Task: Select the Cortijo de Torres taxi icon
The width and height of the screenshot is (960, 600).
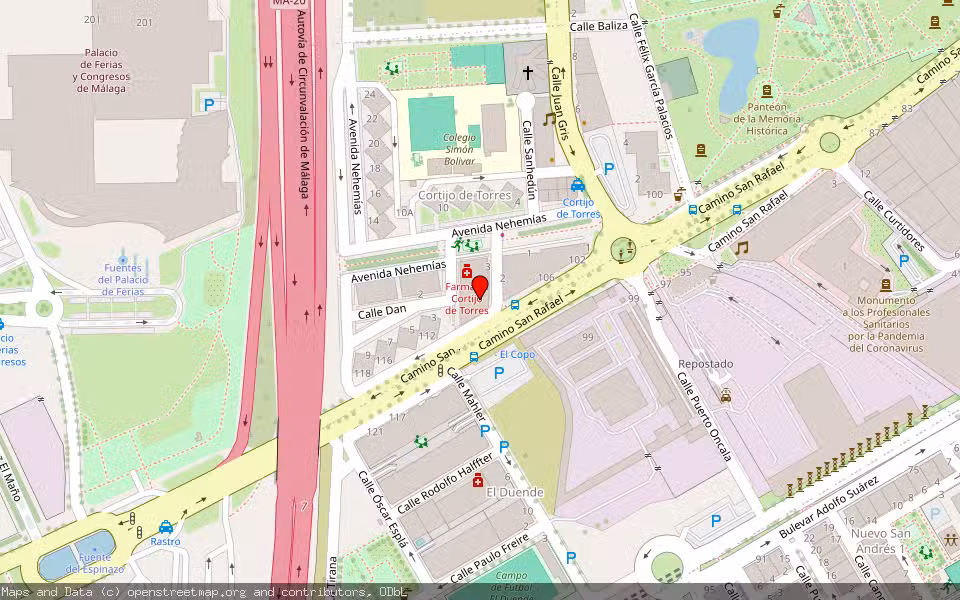Action: point(577,185)
